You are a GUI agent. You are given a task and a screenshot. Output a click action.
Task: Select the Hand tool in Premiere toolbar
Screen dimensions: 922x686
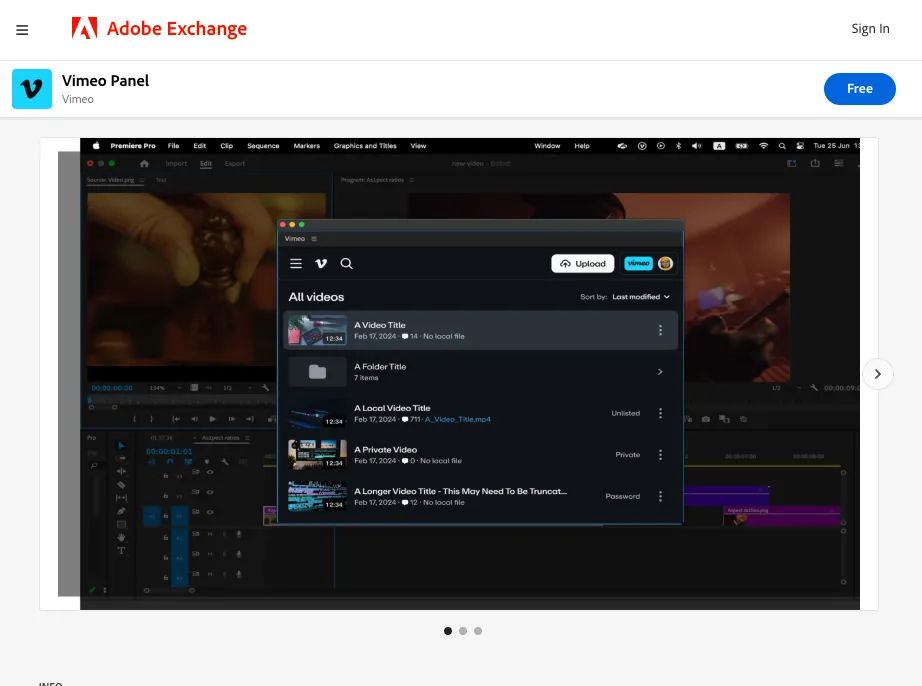(121, 537)
